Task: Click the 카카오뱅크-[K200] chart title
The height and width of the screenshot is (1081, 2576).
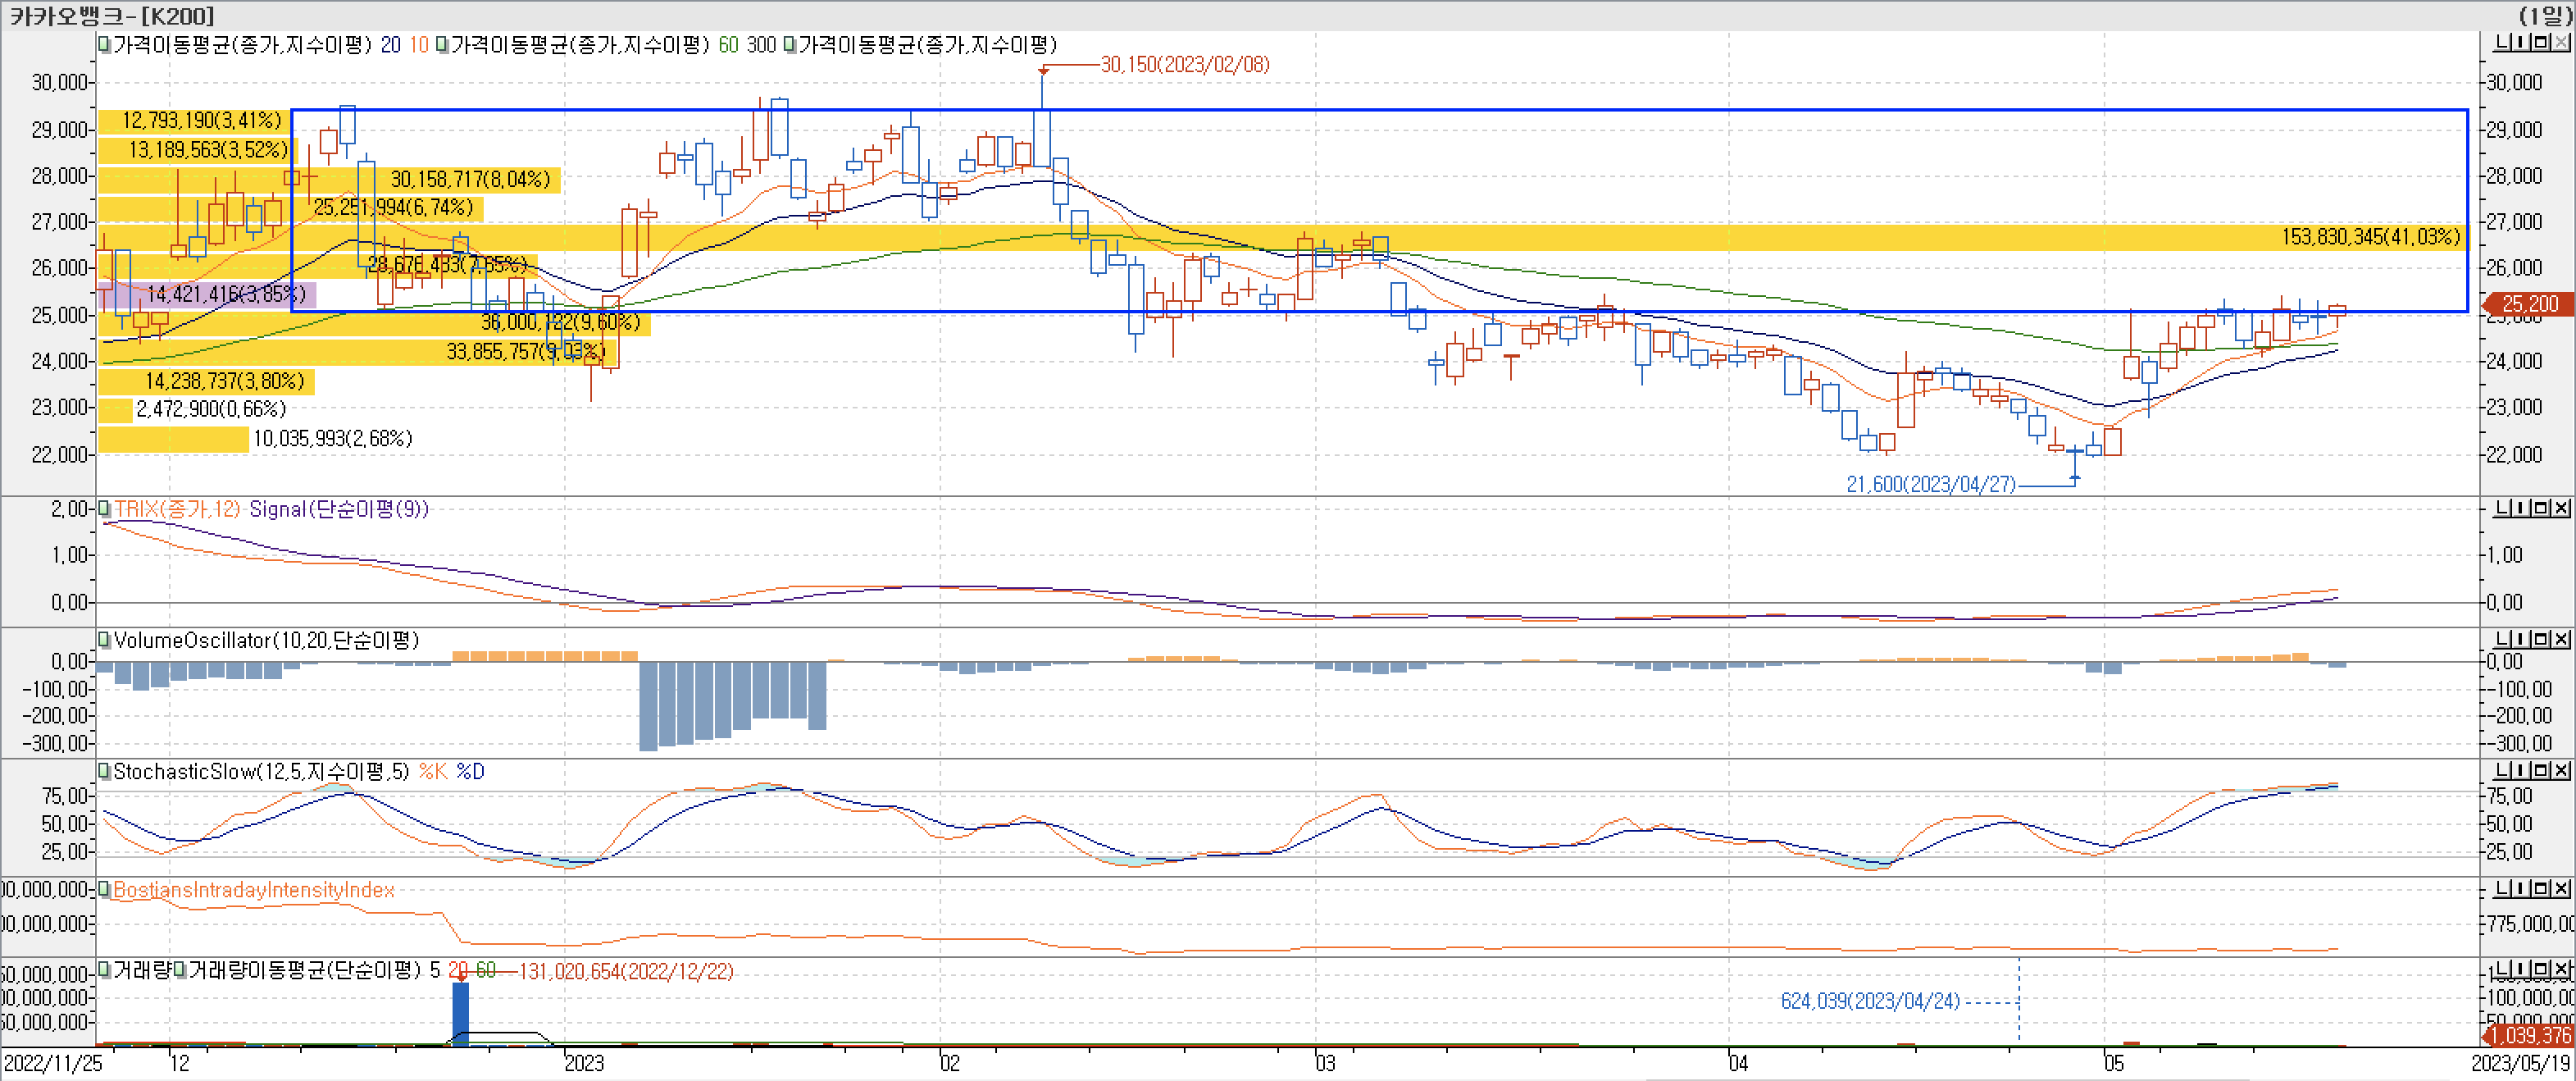Action: [111, 16]
